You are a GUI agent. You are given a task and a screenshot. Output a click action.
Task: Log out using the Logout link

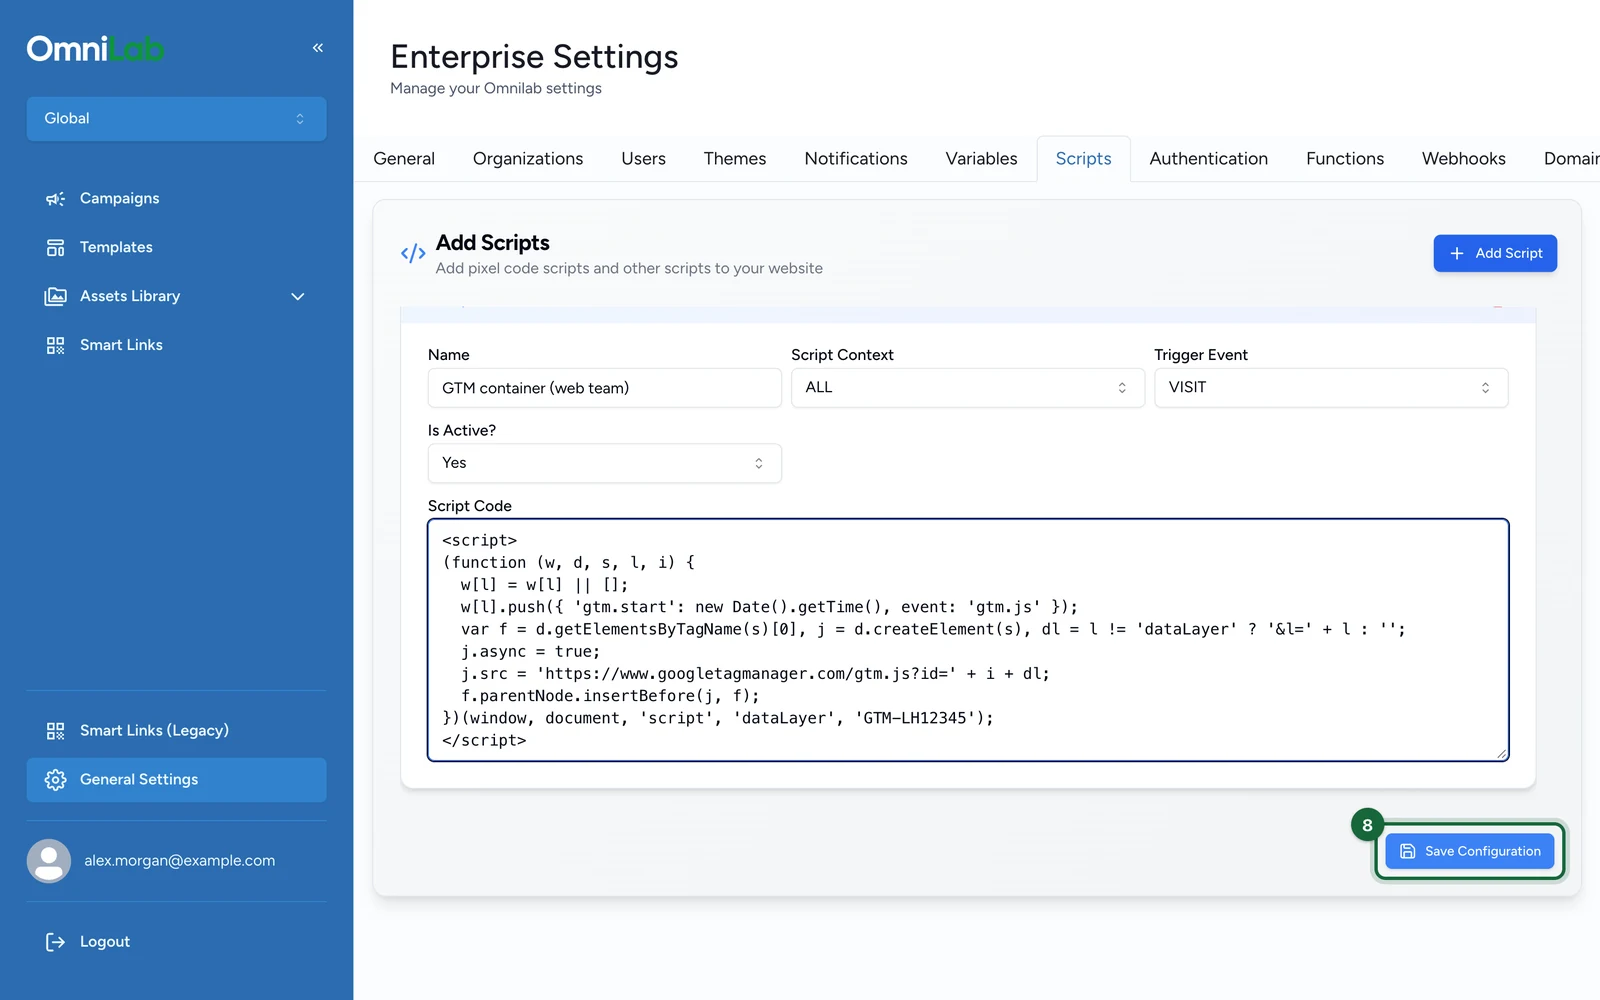coord(176,942)
